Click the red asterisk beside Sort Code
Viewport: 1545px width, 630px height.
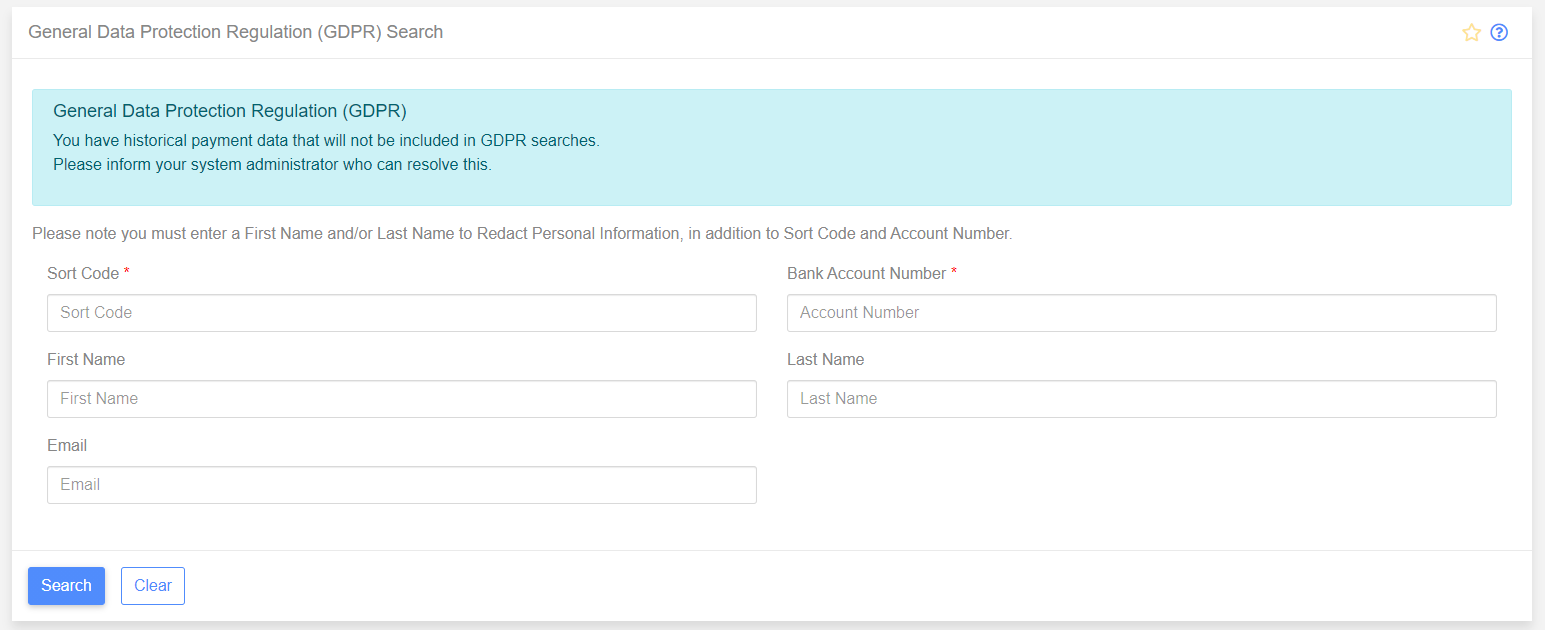(x=127, y=273)
